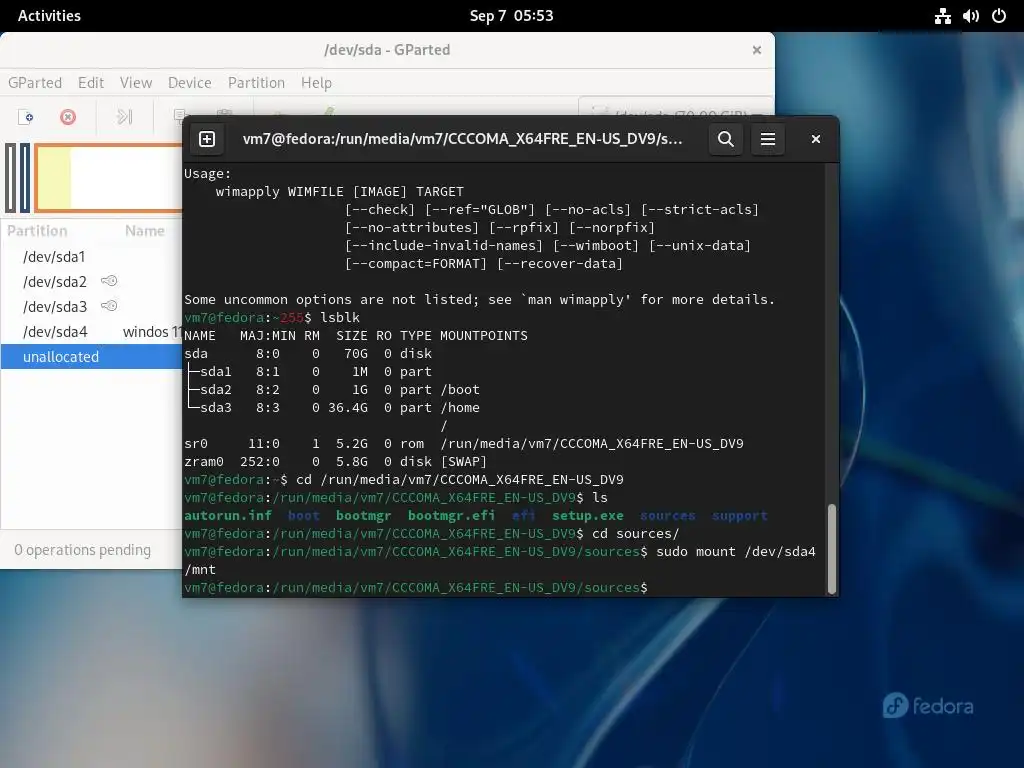Image resolution: width=1024 pixels, height=768 pixels.
Task: Click the terminal search icon
Action: (x=726, y=139)
